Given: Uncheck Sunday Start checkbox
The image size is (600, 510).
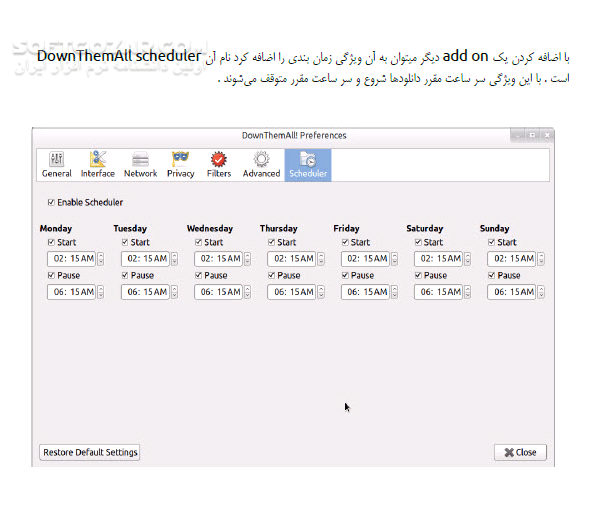Looking at the screenshot, I should point(491,242).
